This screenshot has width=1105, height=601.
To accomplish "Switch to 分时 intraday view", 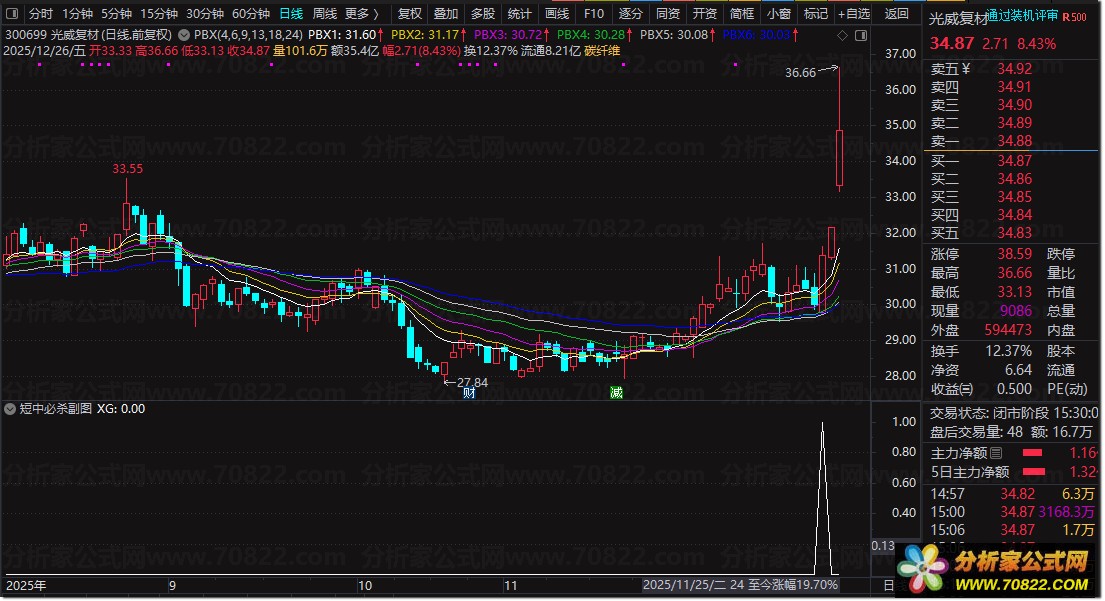I will coord(41,13).
